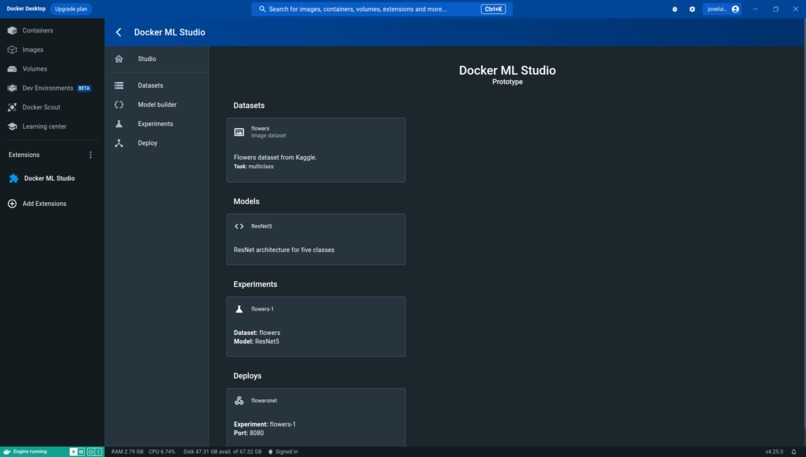The height and width of the screenshot is (457, 806).
Task: Open Studio home in the extension menu
Action: click(x=157, y=59)
